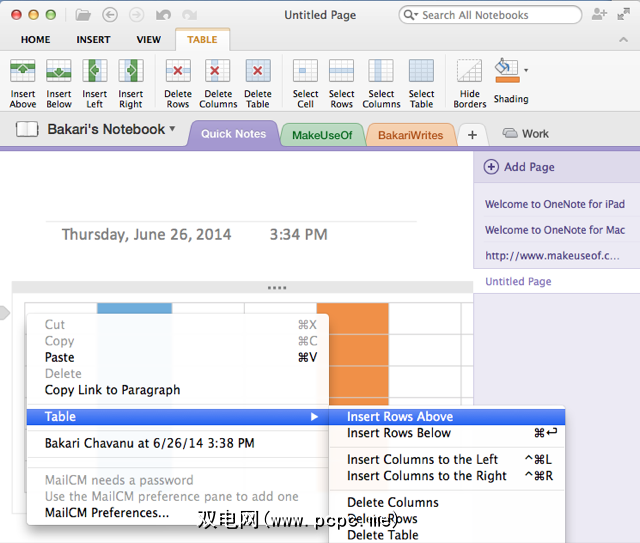Add a new section with plus tab
The width and height of the screenshot is (640, 543).
tap(472, 135)
